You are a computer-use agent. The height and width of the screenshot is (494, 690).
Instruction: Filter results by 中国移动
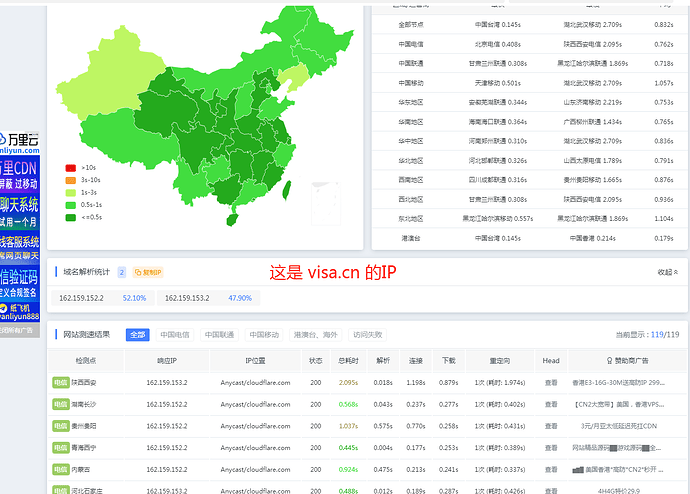(x=265, y=336)
